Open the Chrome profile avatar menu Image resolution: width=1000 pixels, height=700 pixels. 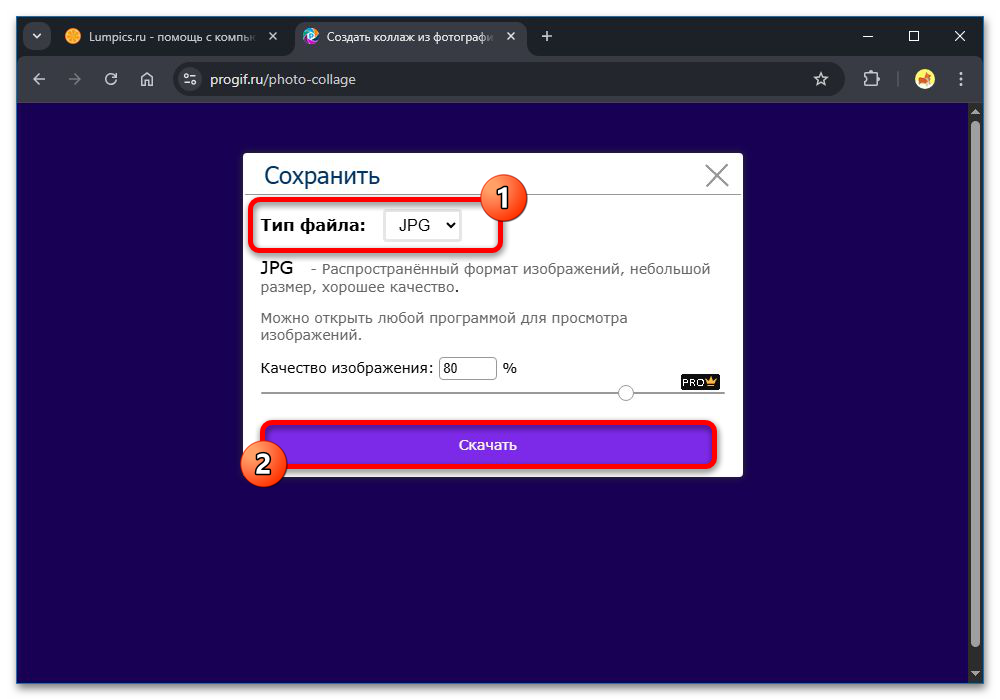click(925, 79)
